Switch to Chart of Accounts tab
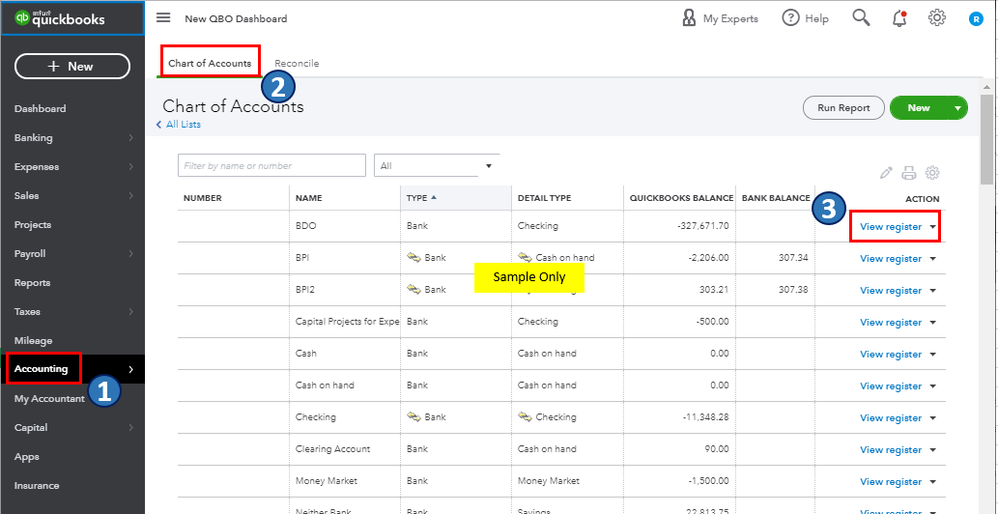 click(x=209, y=64)
